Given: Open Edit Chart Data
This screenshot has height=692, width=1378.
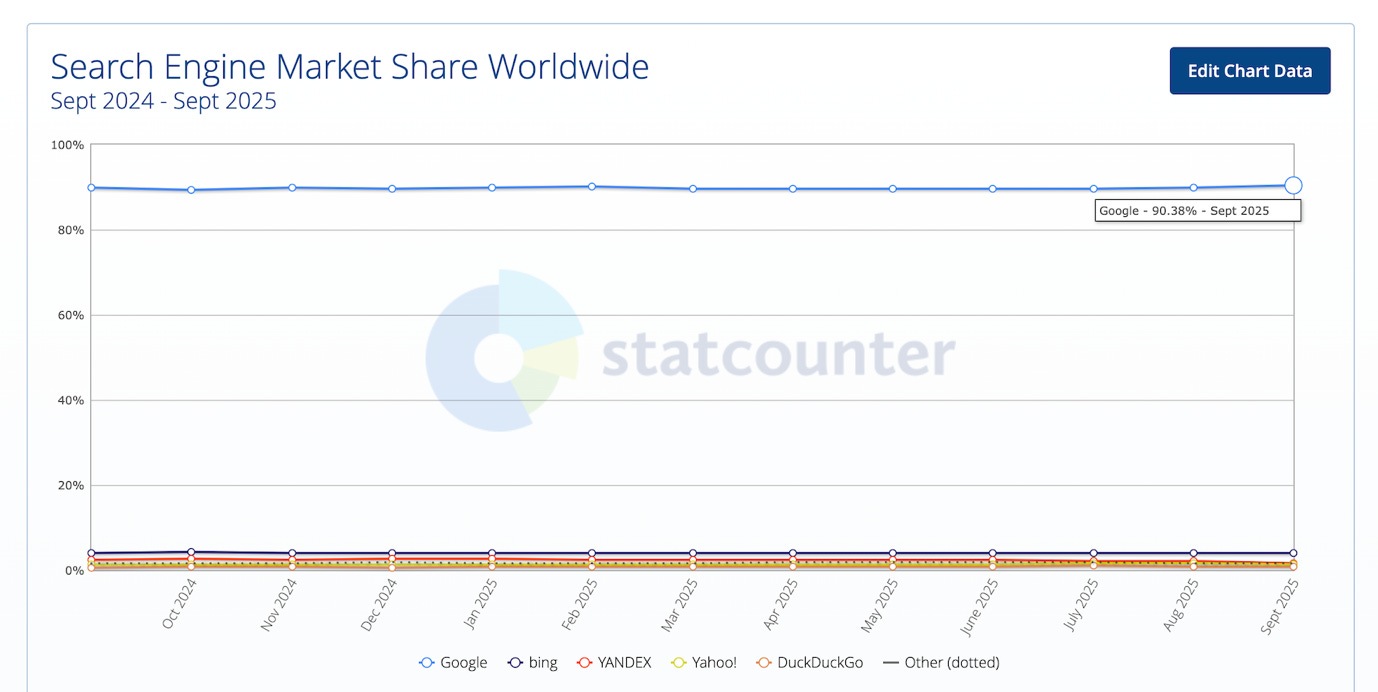Looking at the screenshot, I should pos(1249,70).
